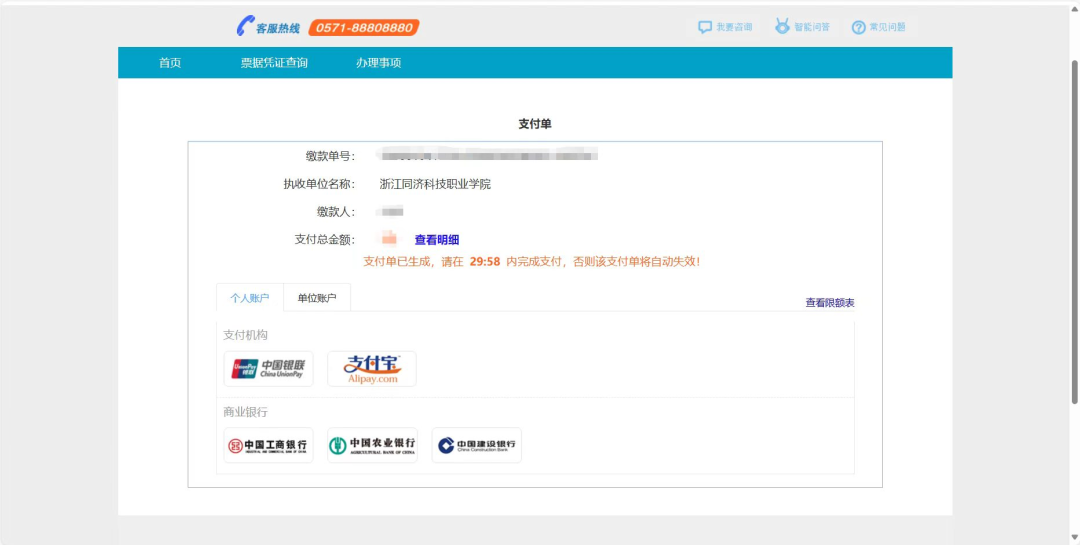Screen dimensions: 1080x545
Task: Select 中国工商银行 bank logo
Action: (268, 445)
